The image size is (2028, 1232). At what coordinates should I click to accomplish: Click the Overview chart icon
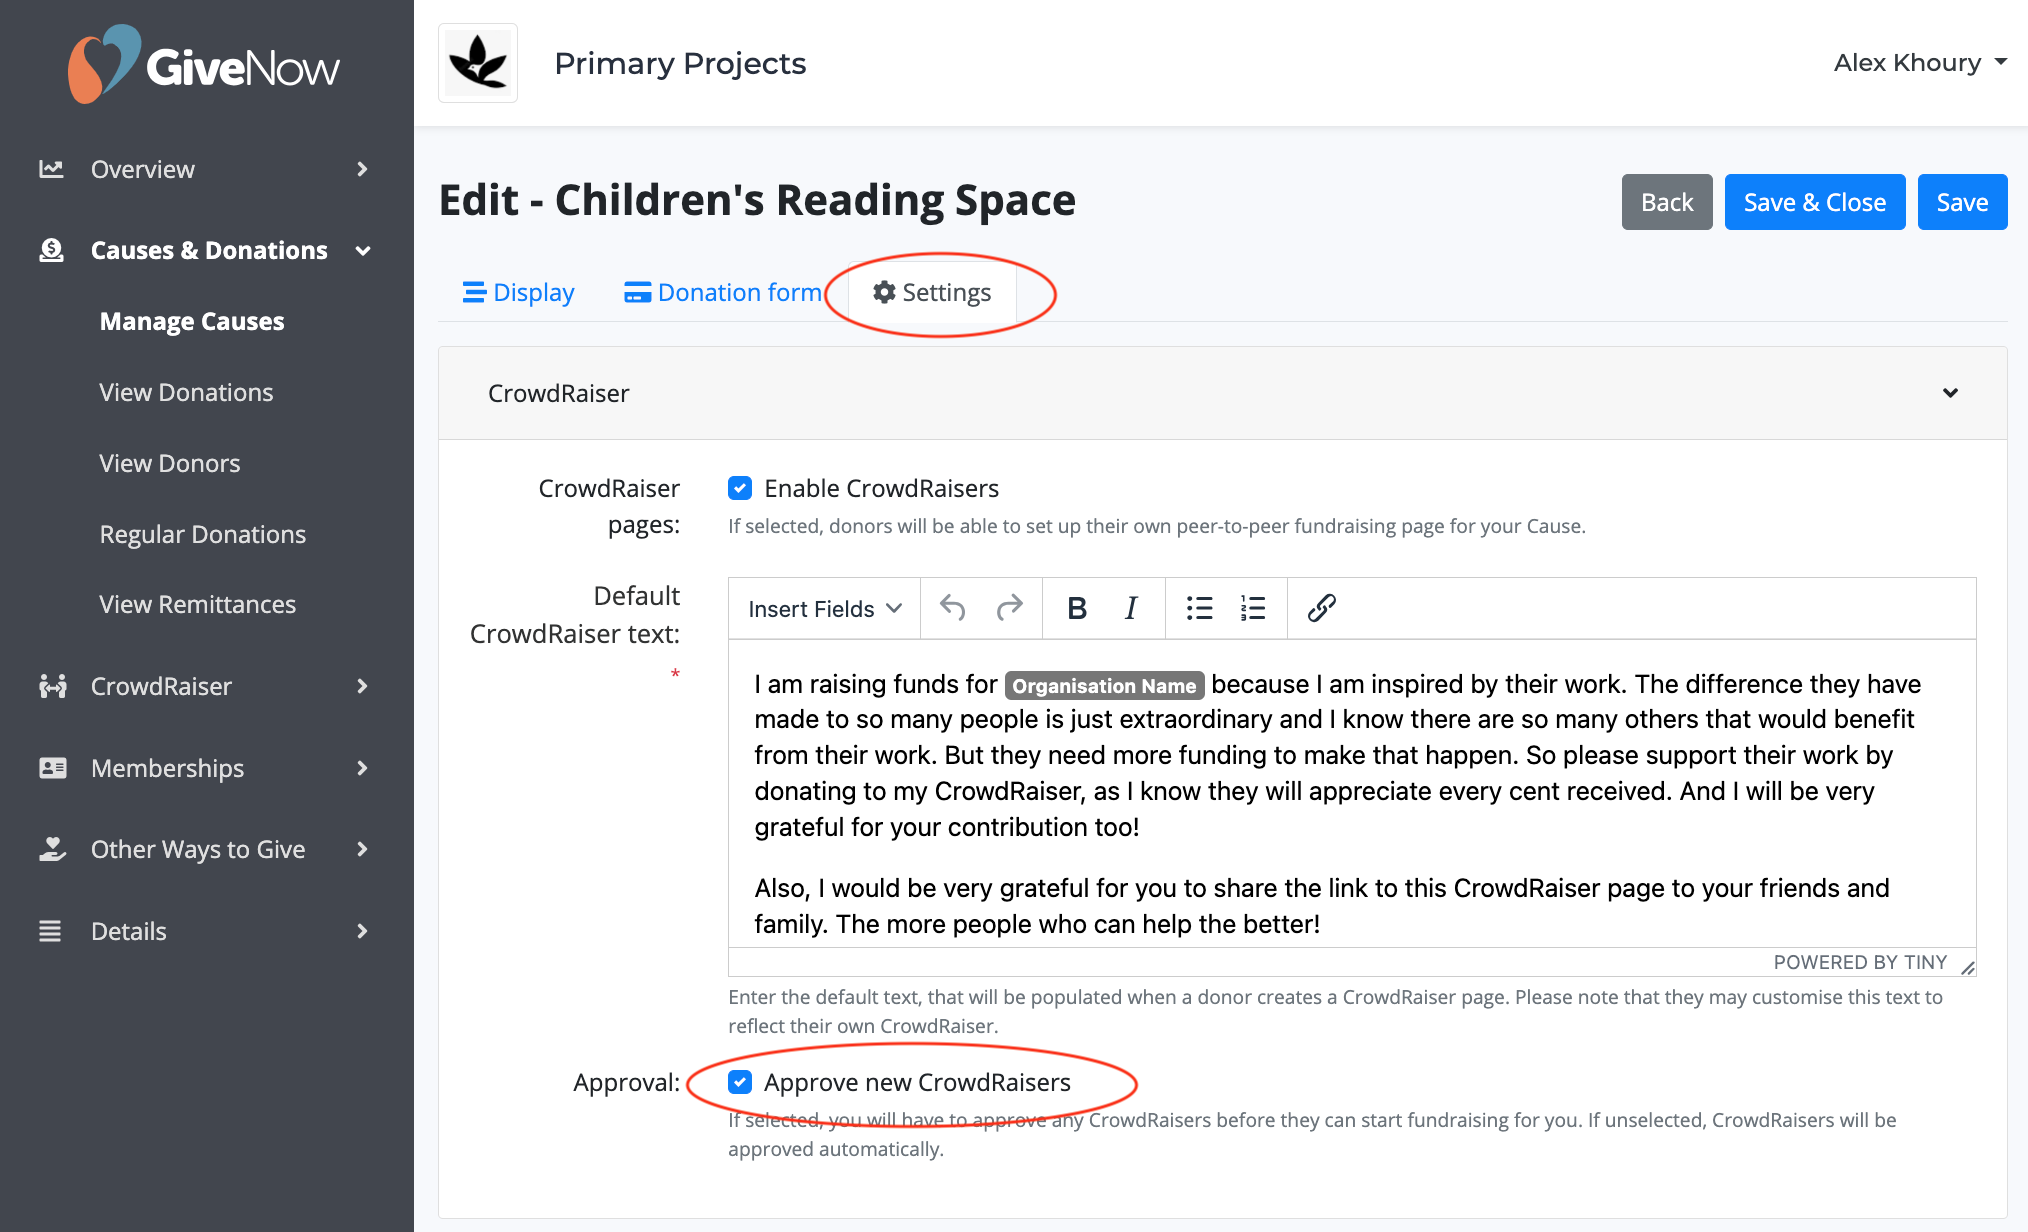pyautogui.click(x=51, y=169)
